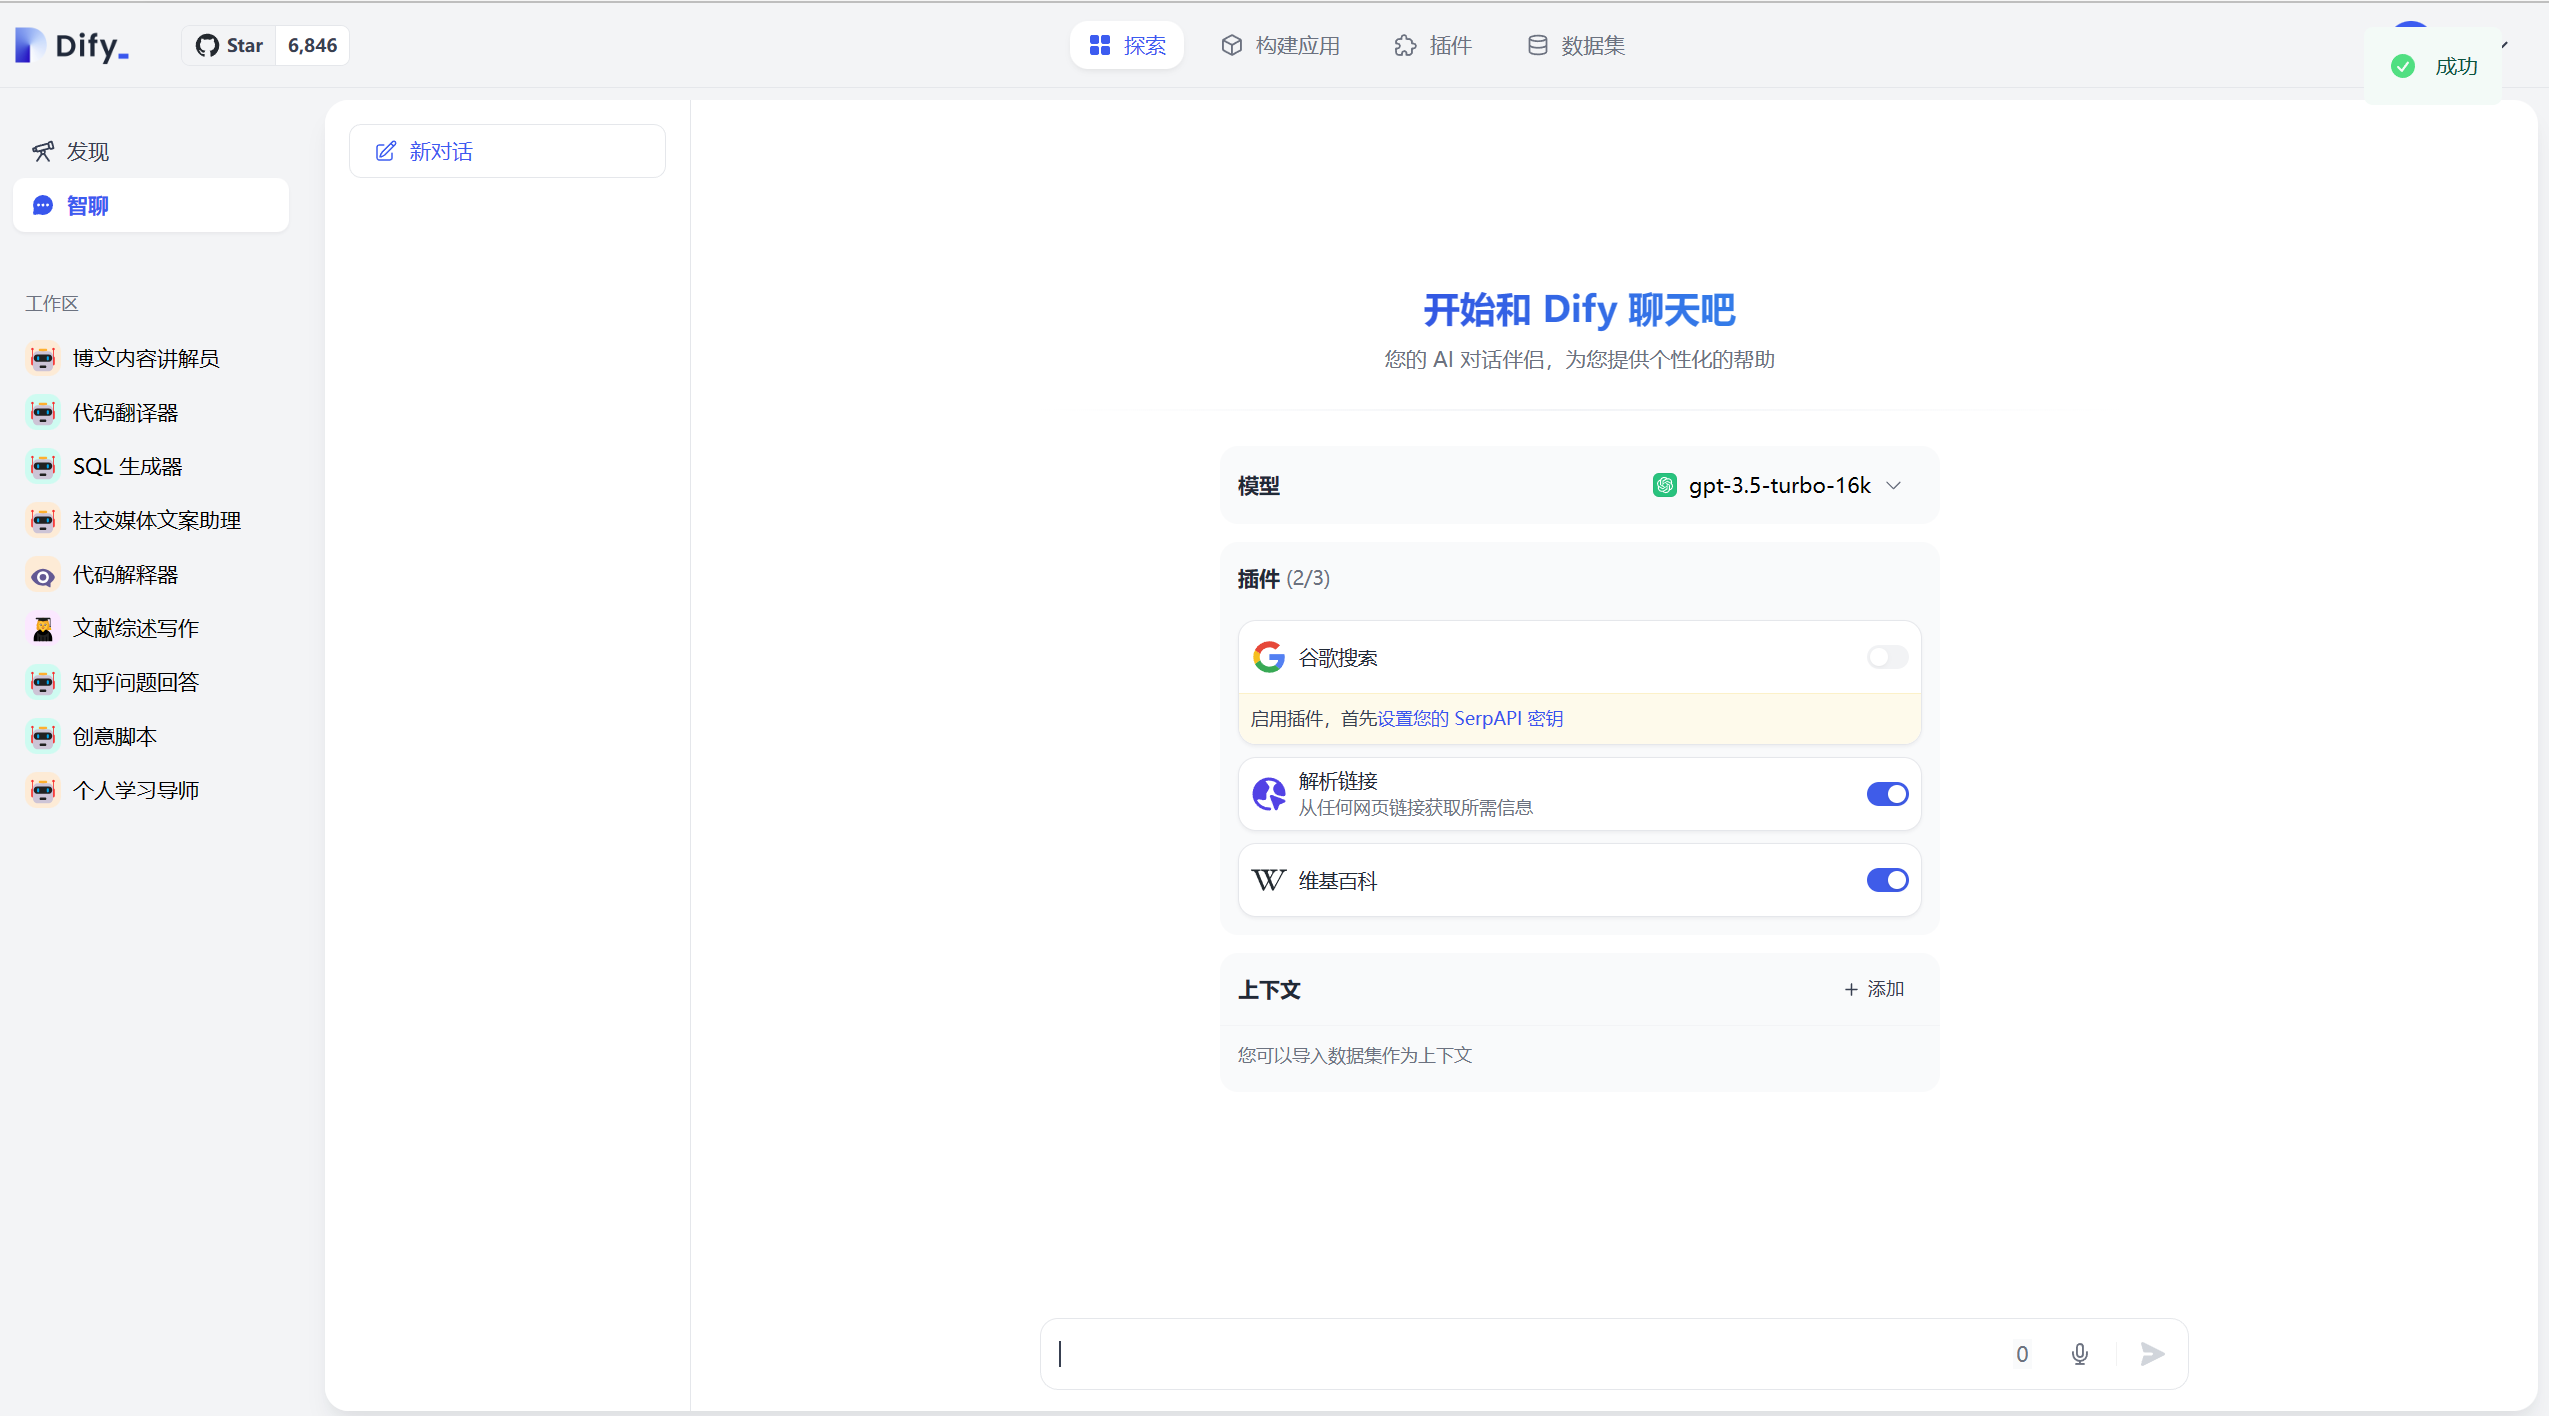Click the 设置您的 SerpAPI 密钥 link
This screenshot has height=1416, width=2549.
click(x=1469, y=718)
